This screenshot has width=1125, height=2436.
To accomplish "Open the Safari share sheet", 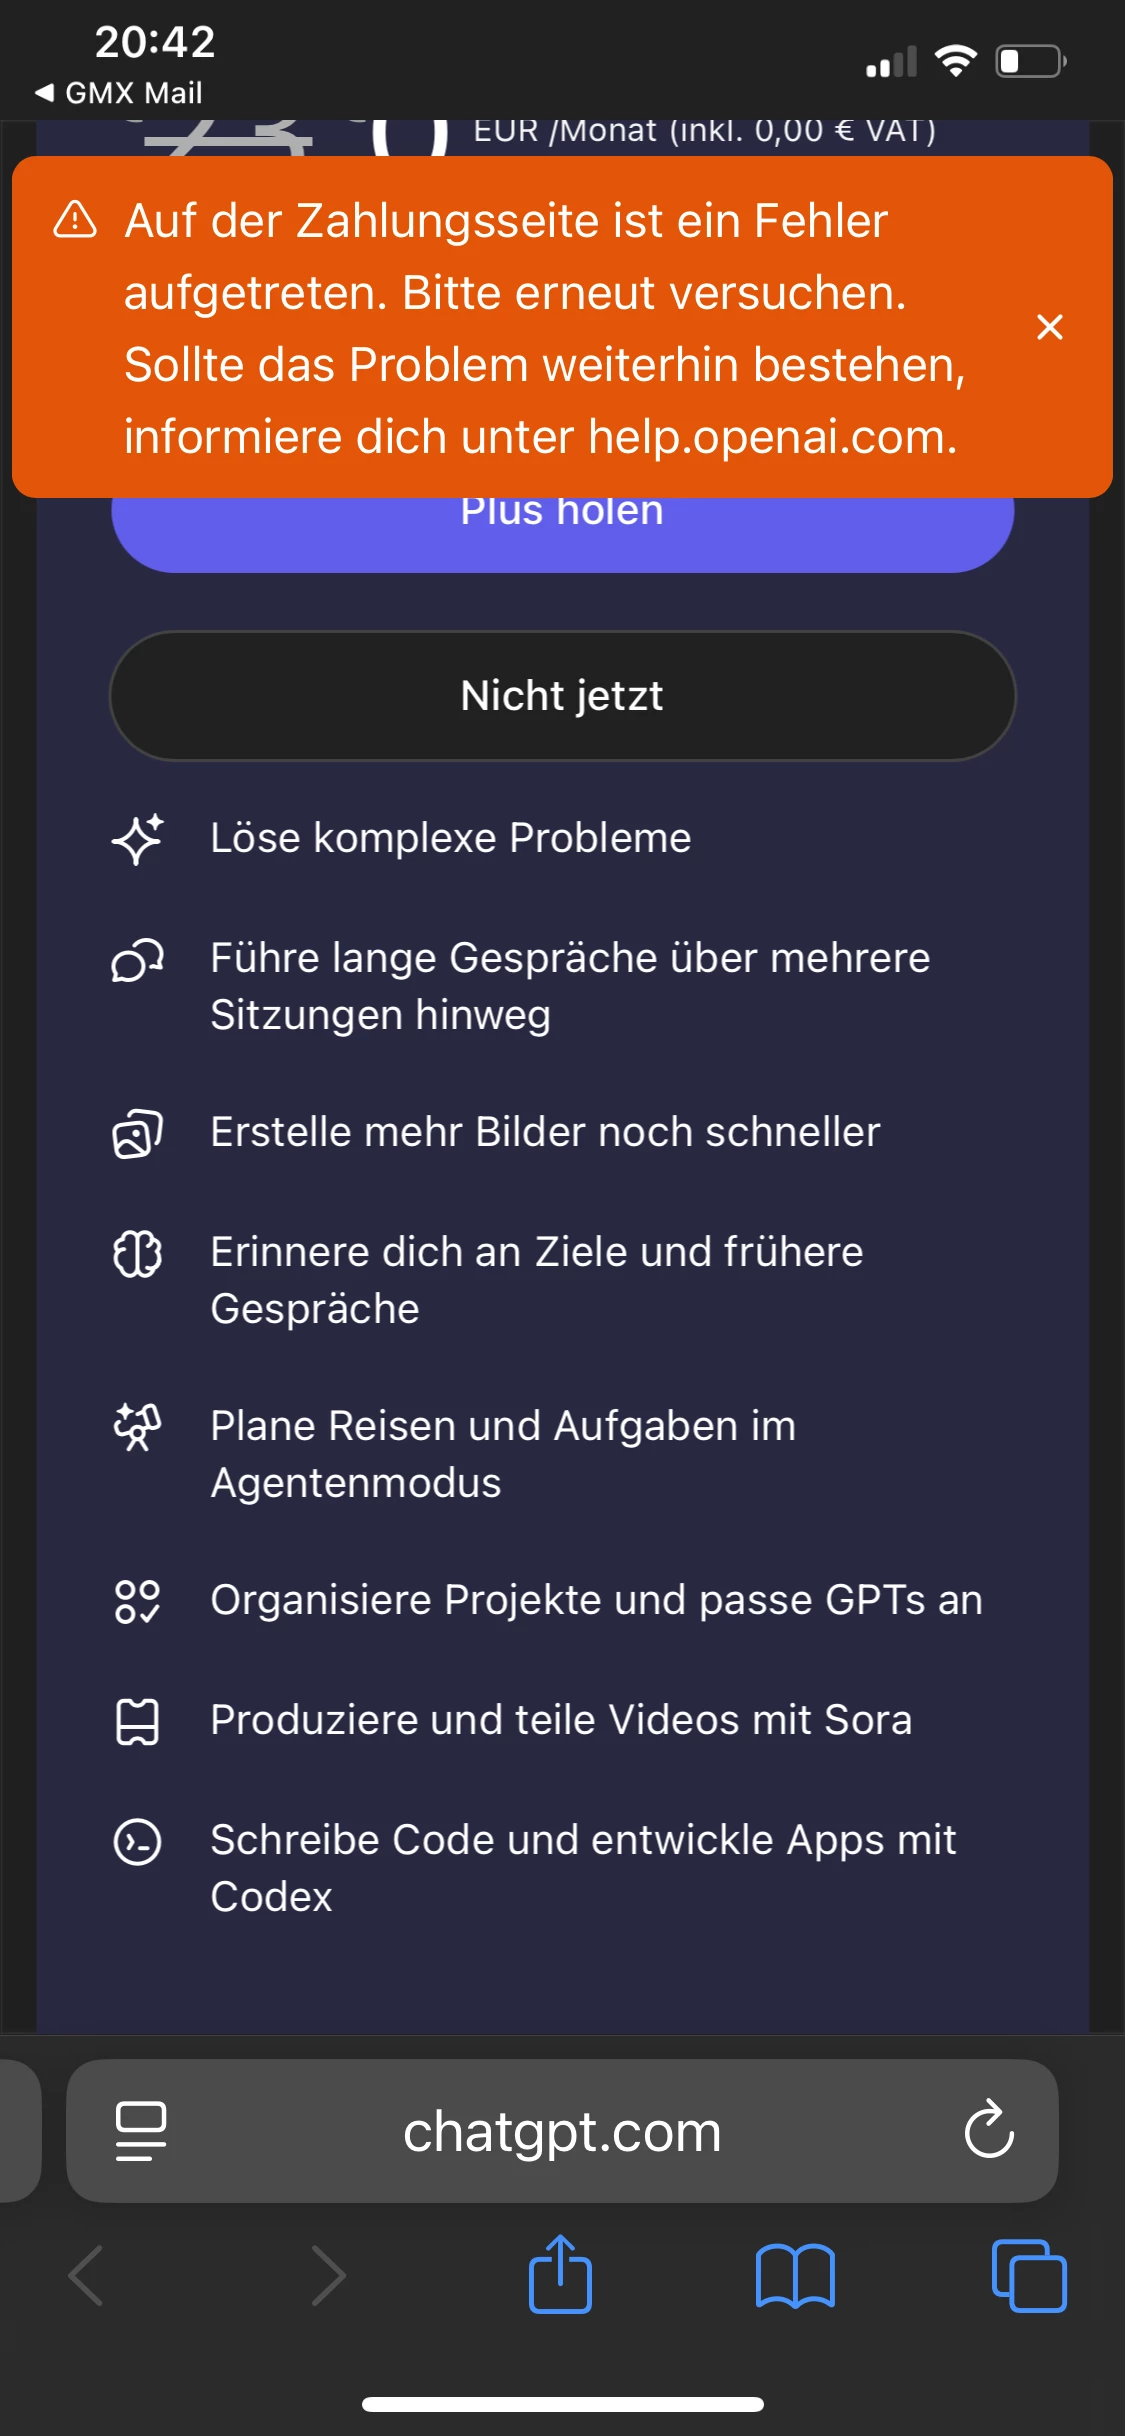I will click(x=560, y=2275).
